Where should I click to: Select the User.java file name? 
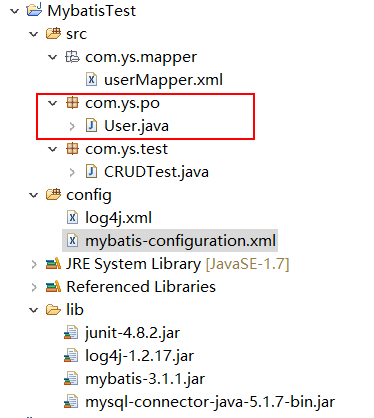pyautogui.click(x=136, y=126)
